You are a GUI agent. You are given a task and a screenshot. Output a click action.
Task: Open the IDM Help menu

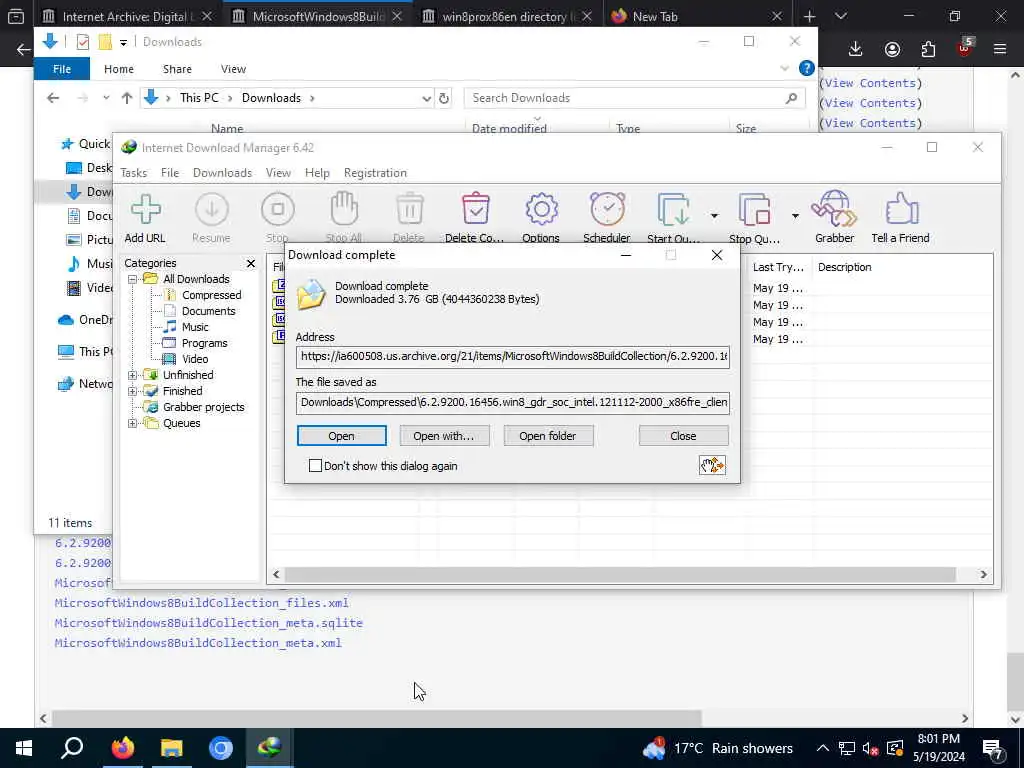pyautogui.click(x=317, y=173)
